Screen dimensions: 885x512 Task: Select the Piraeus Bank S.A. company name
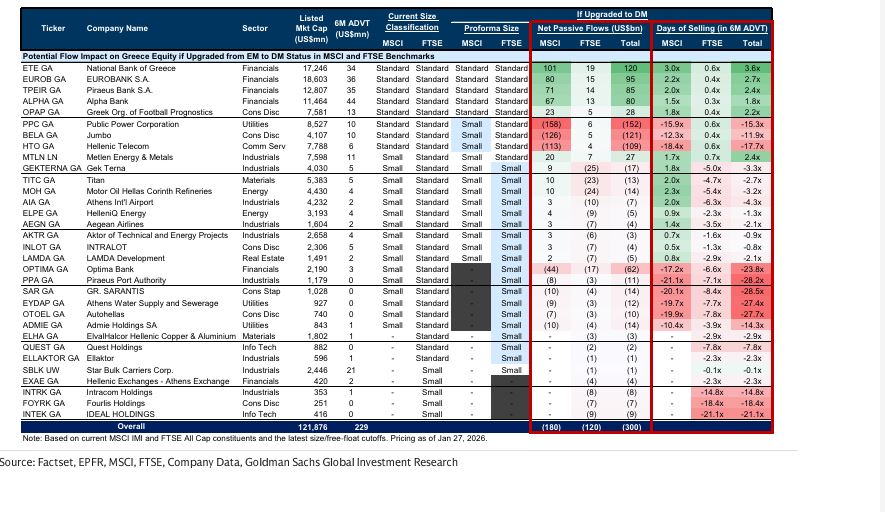point(124,89)
